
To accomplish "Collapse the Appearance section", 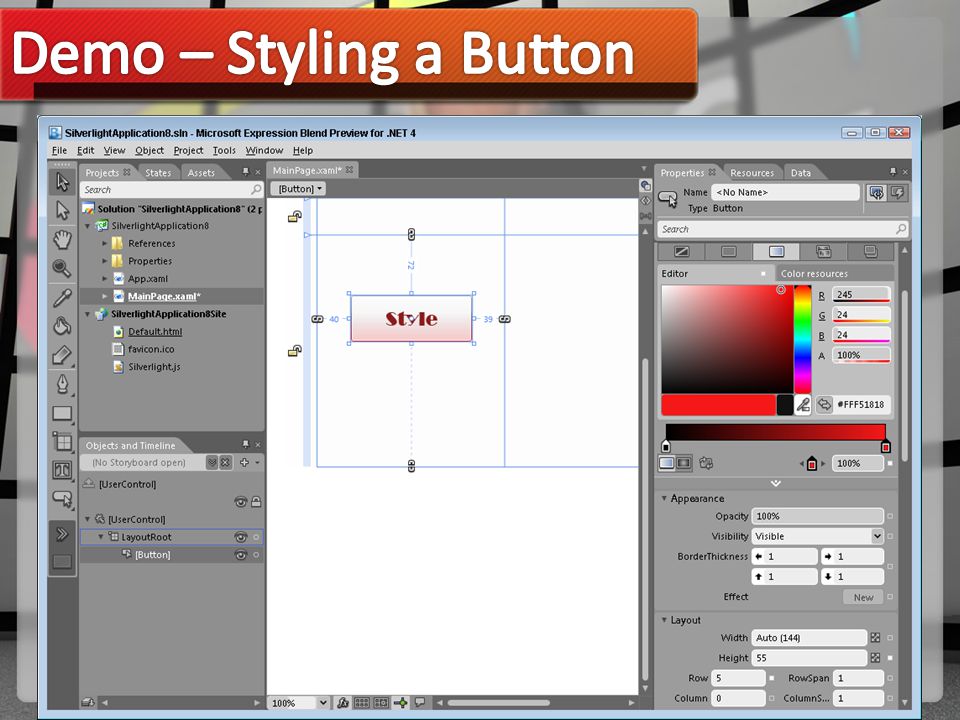I will 664,498.
